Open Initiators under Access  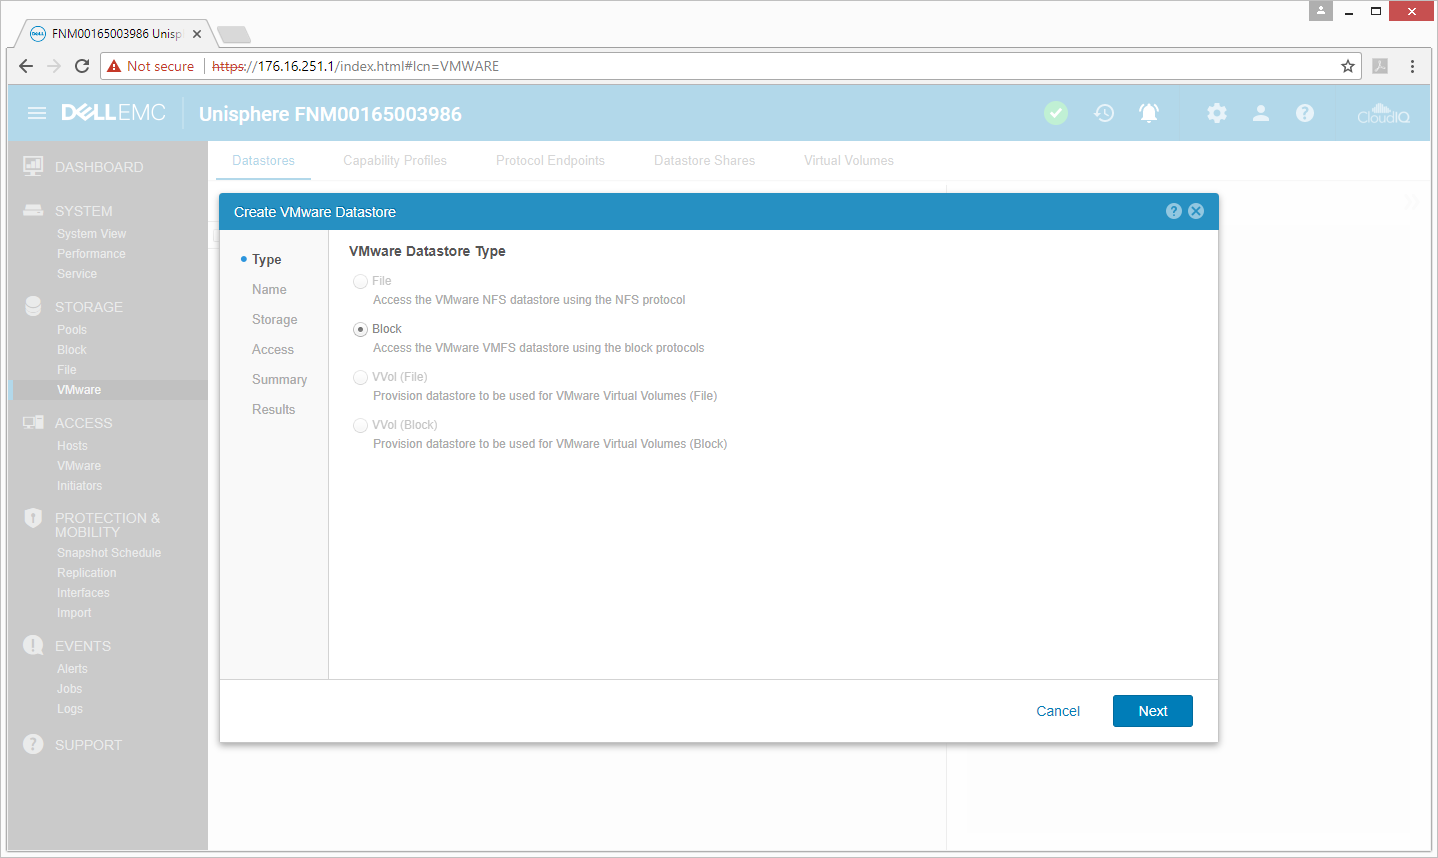coord(79,486)
